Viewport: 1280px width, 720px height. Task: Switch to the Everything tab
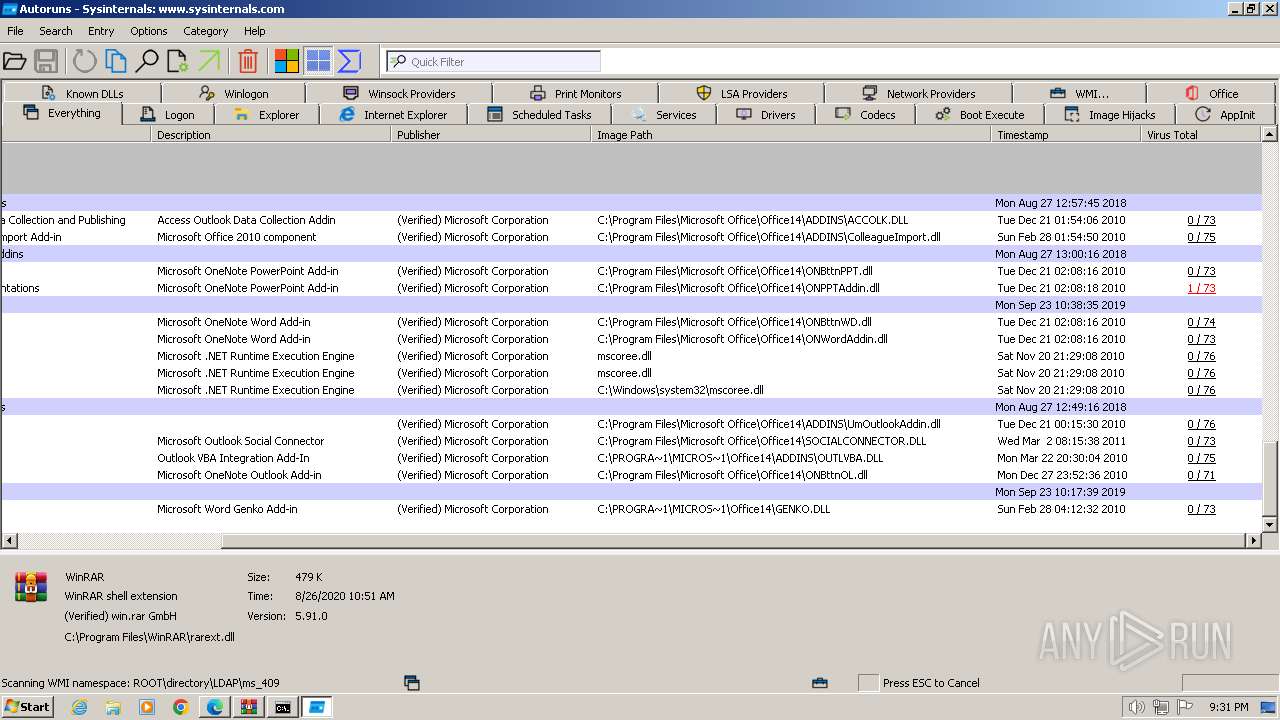(62, 113)
